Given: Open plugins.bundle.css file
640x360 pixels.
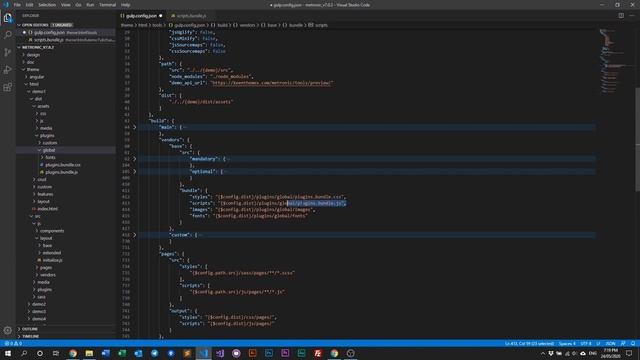Looking at the screenshot, I should tap(62, 165).
